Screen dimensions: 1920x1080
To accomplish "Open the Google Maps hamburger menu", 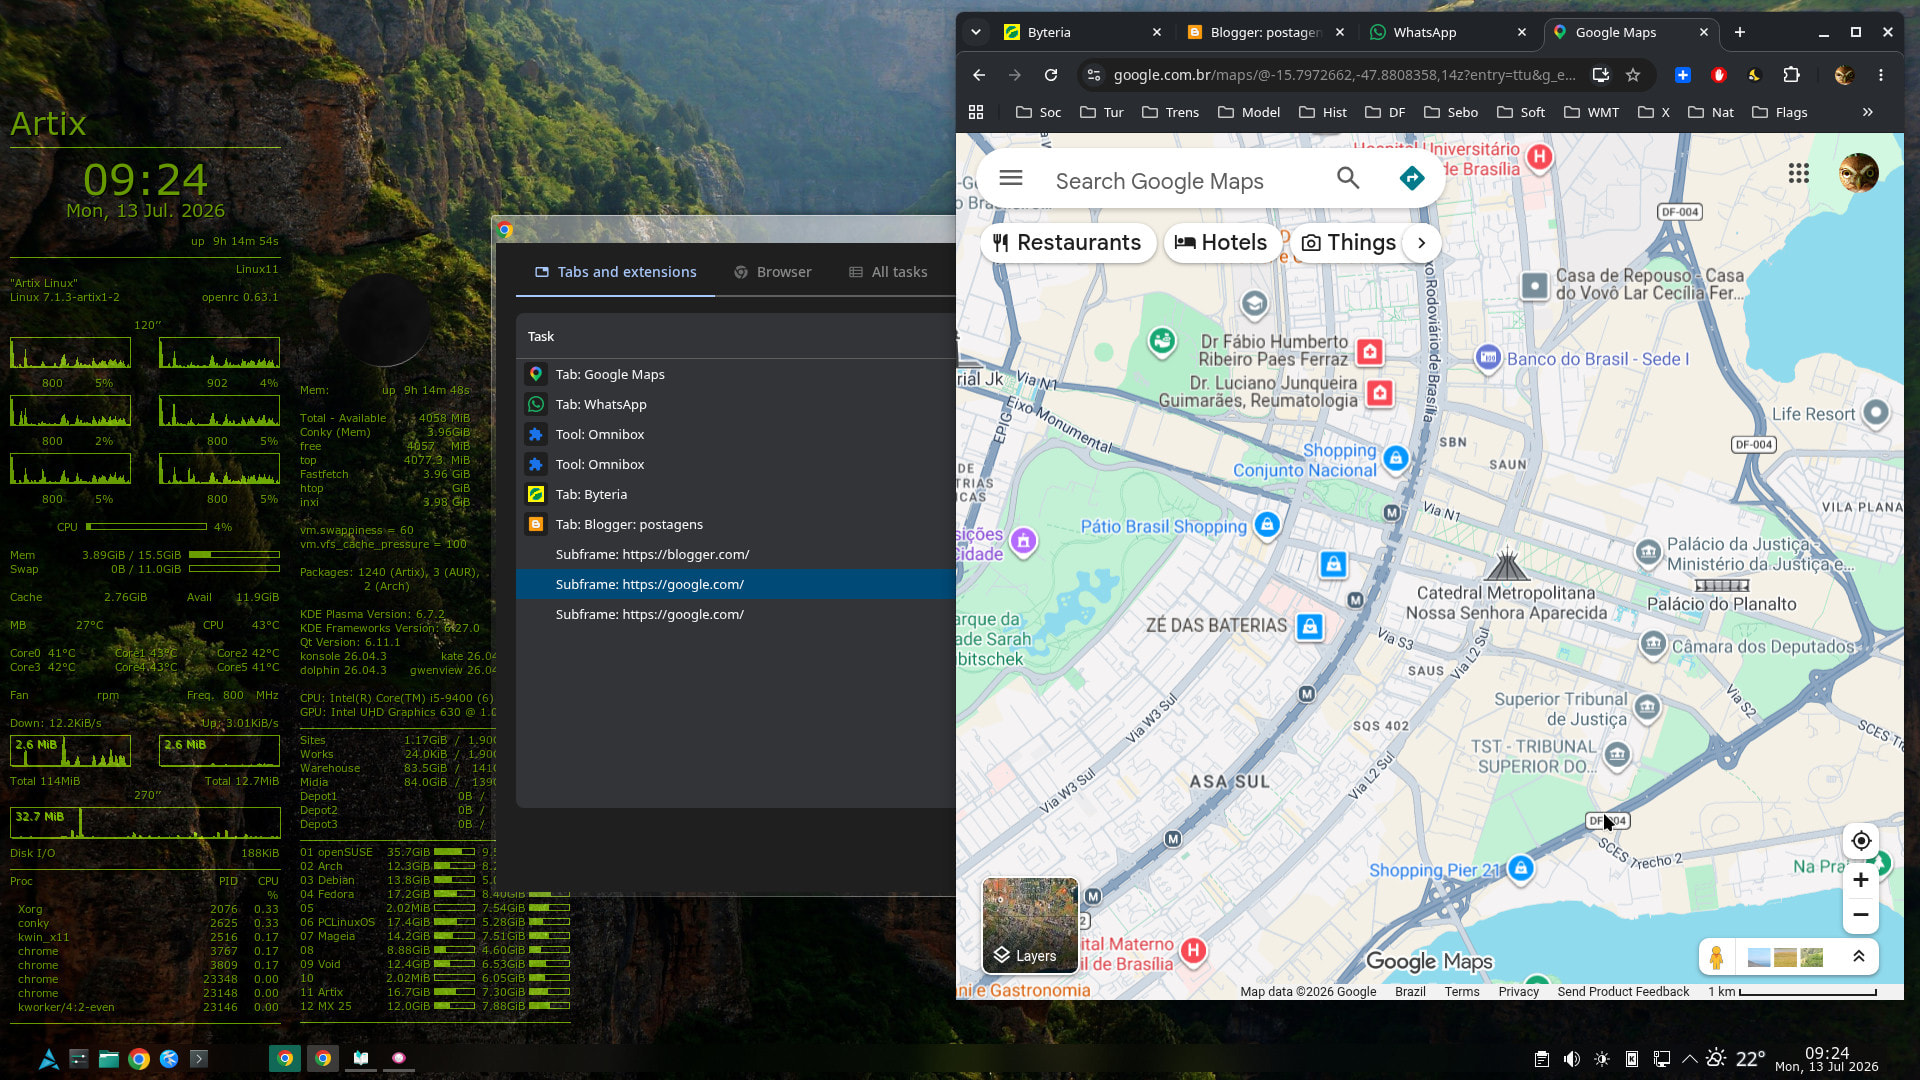I will coord(1011,178).
